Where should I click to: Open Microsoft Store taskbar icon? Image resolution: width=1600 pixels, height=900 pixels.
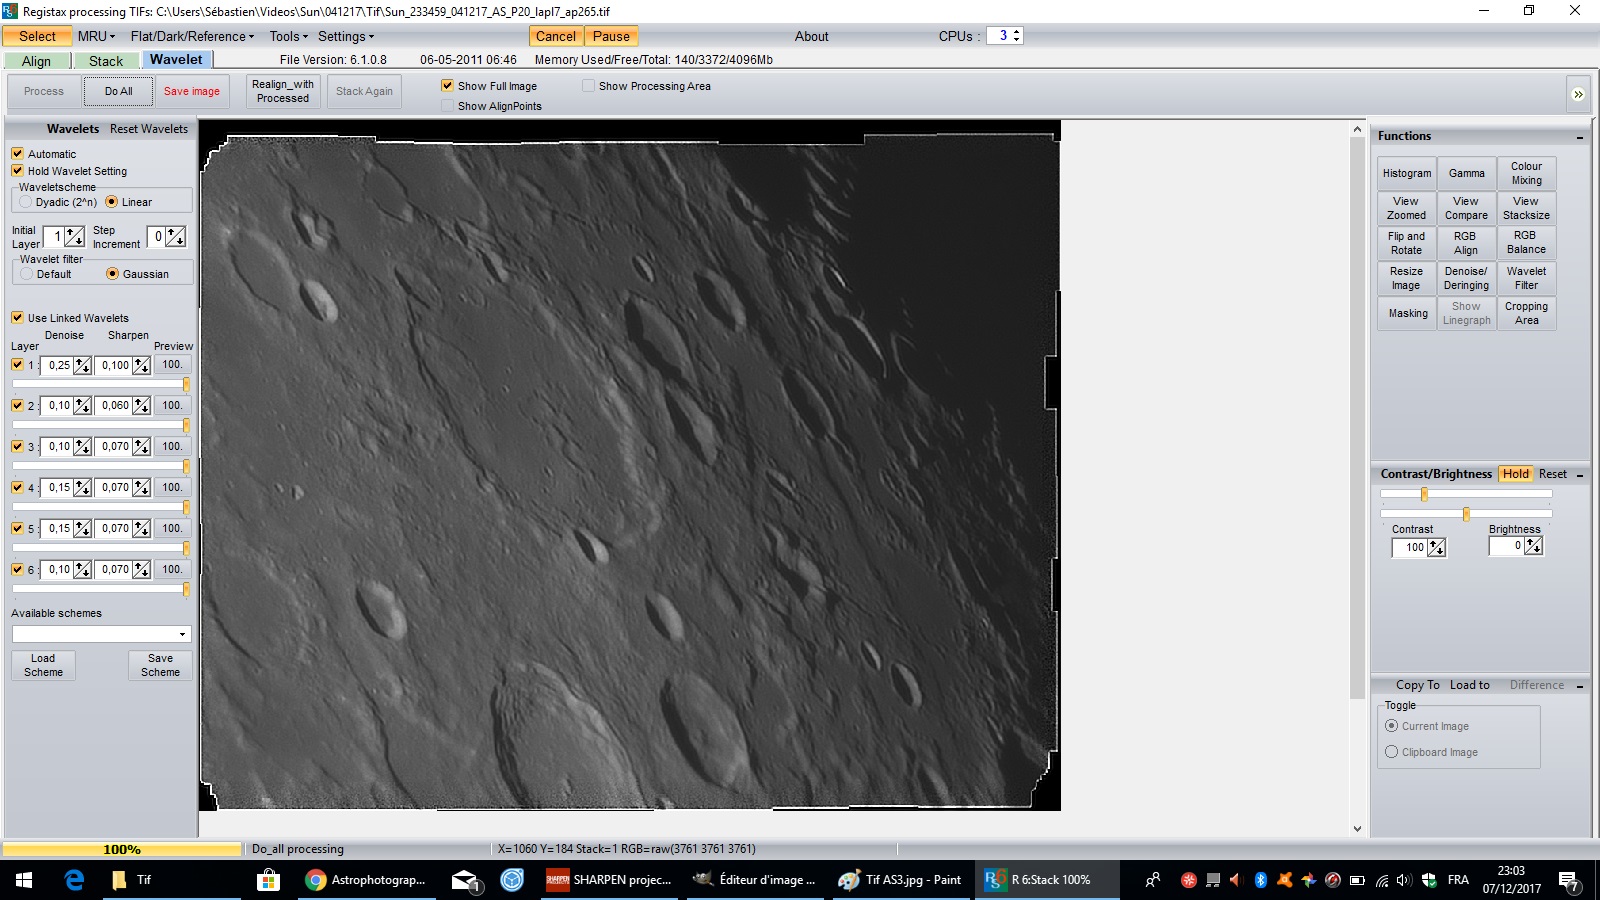268,880
